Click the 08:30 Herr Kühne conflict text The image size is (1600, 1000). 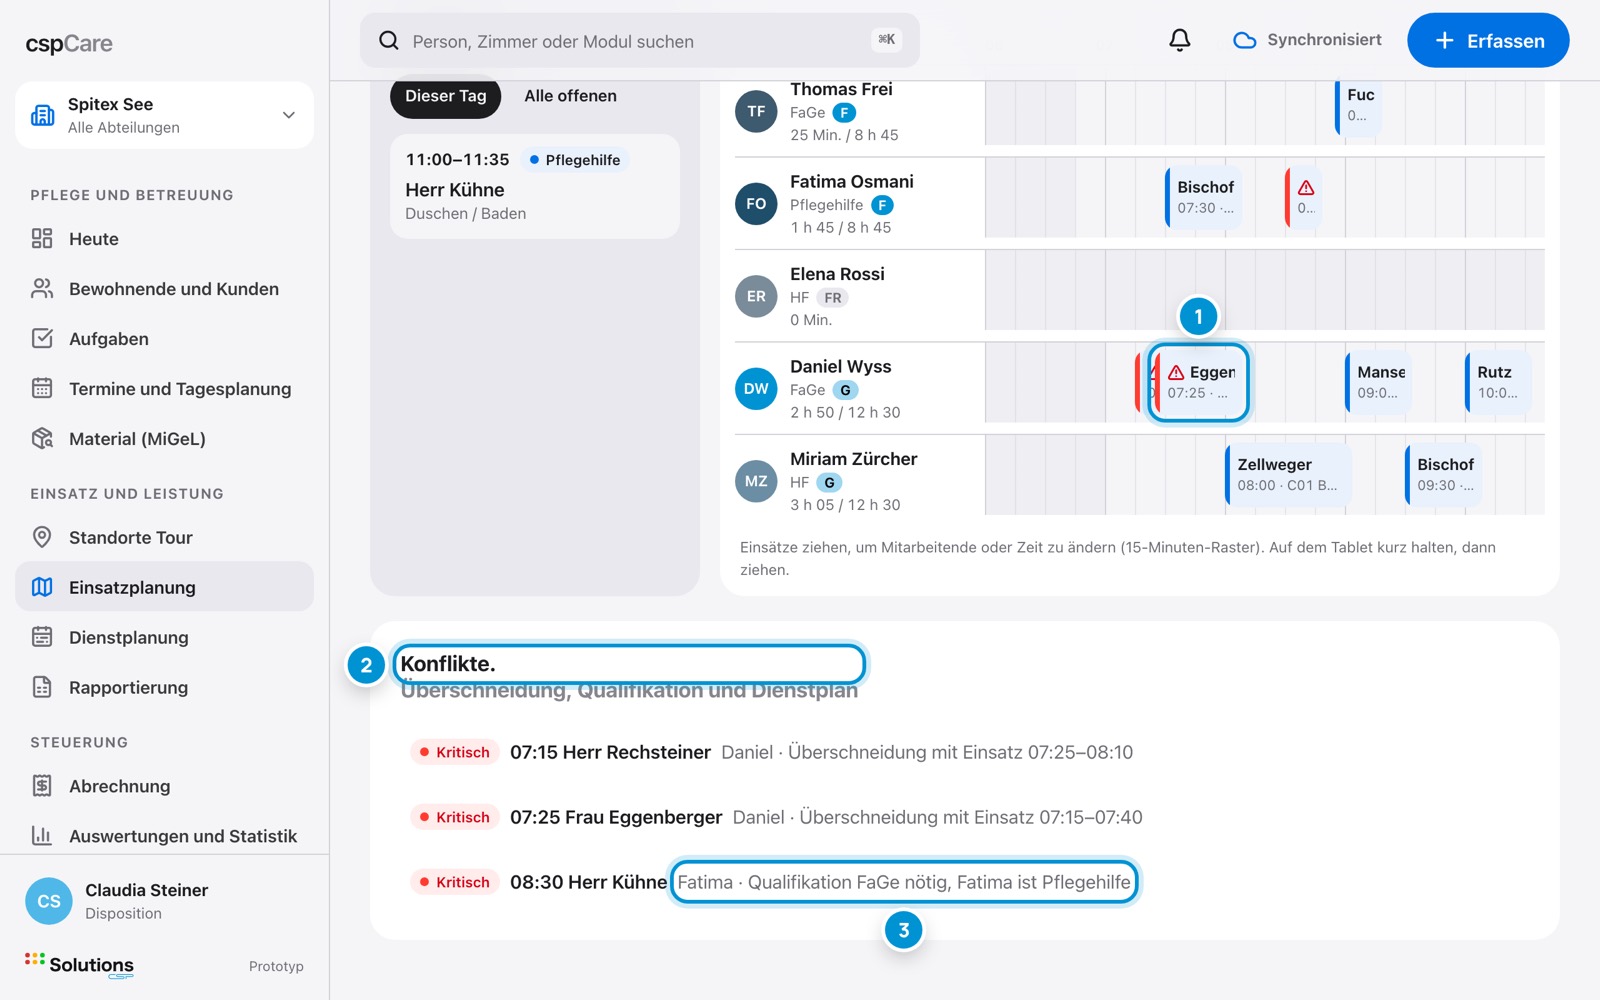pyautogui.click(x=588, y=882)
